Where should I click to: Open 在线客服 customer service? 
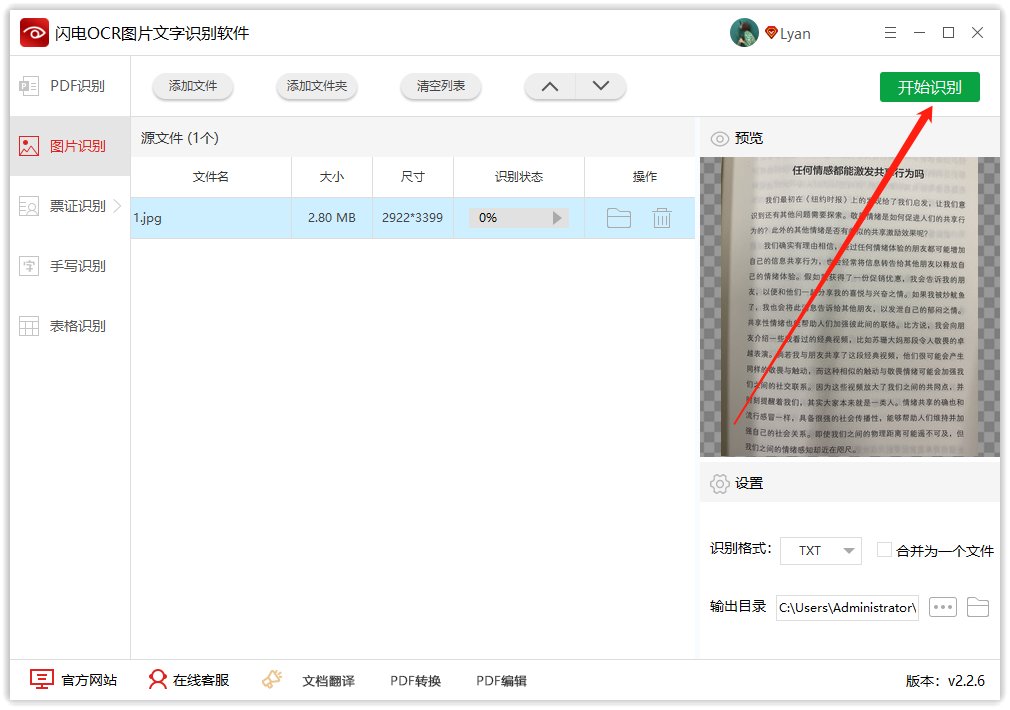point(157,679)
